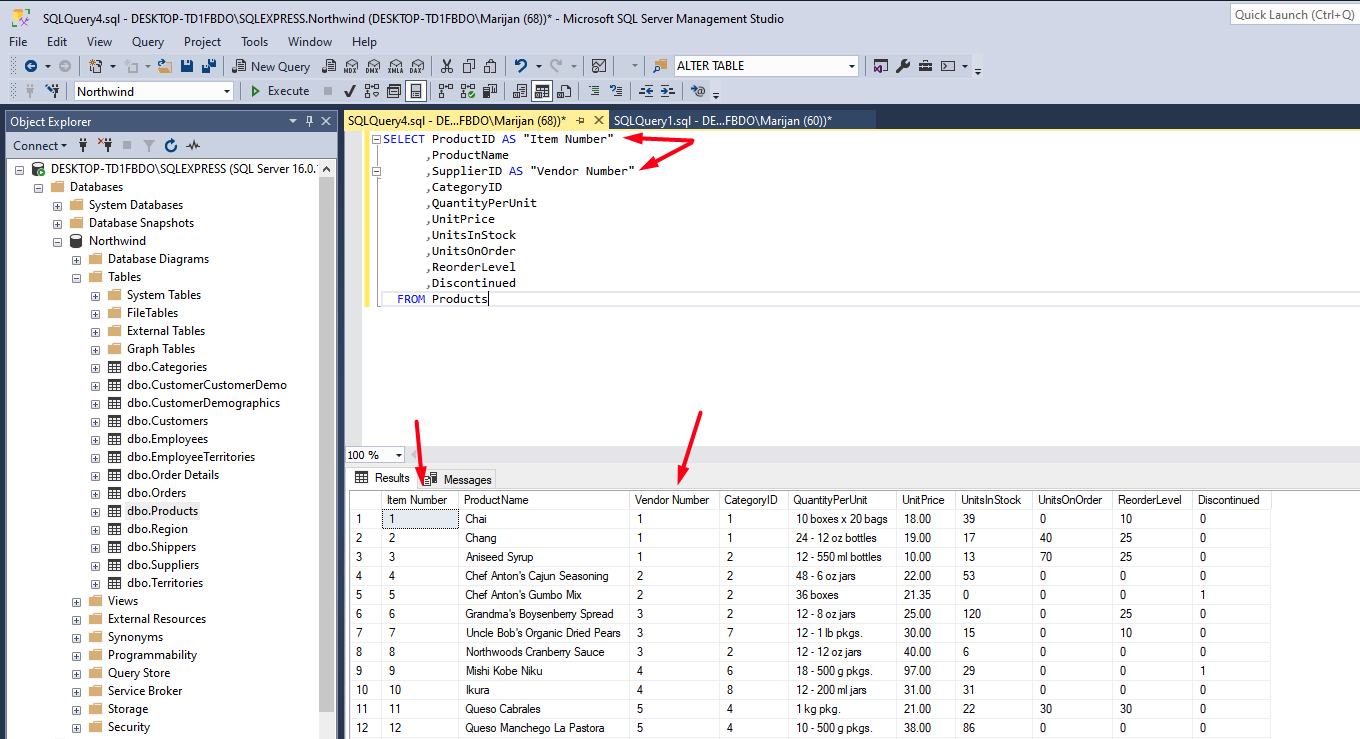The width and height of the screenshot is (1360, 739).
Task: Click the Save single-disk icon
Action: pyautogui.click(x=187, y=66)
